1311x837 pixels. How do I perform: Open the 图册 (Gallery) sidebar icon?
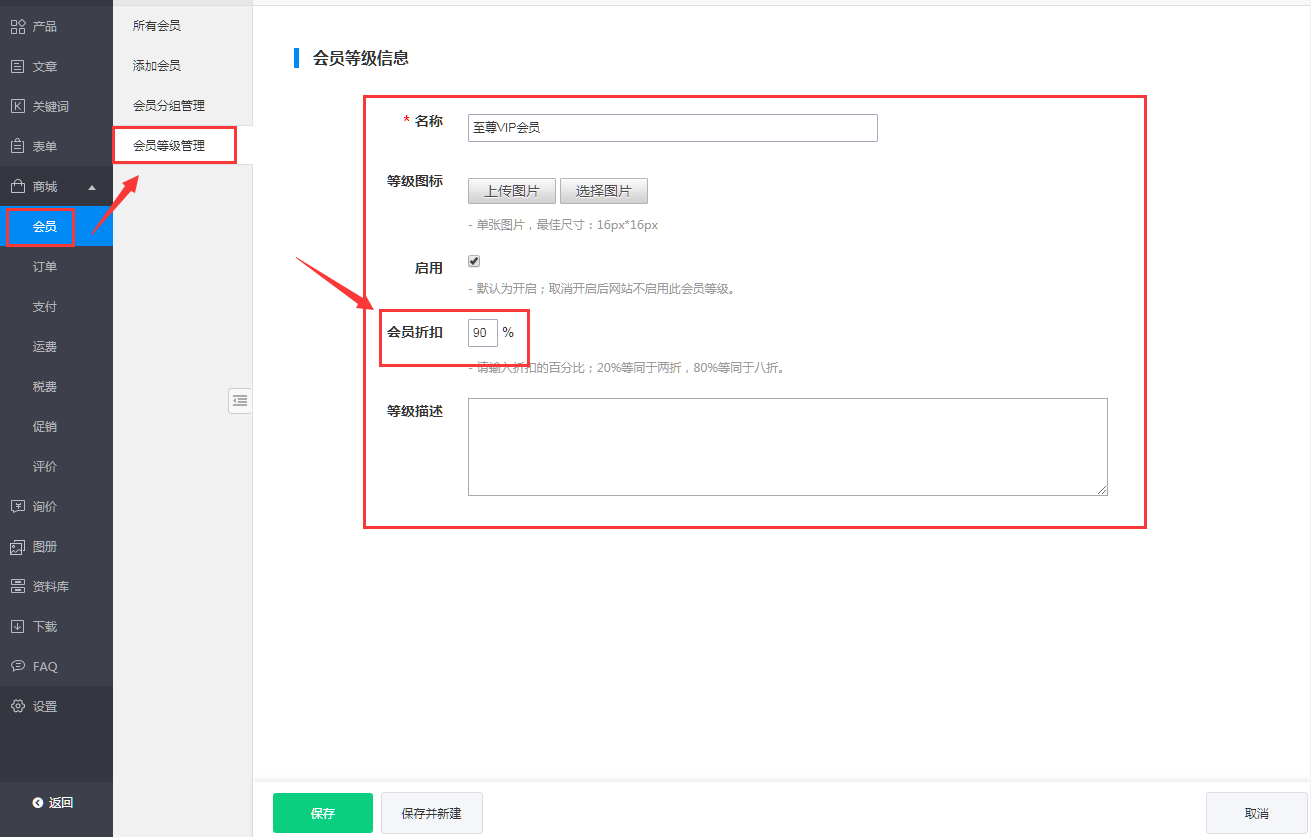(17, 547)
